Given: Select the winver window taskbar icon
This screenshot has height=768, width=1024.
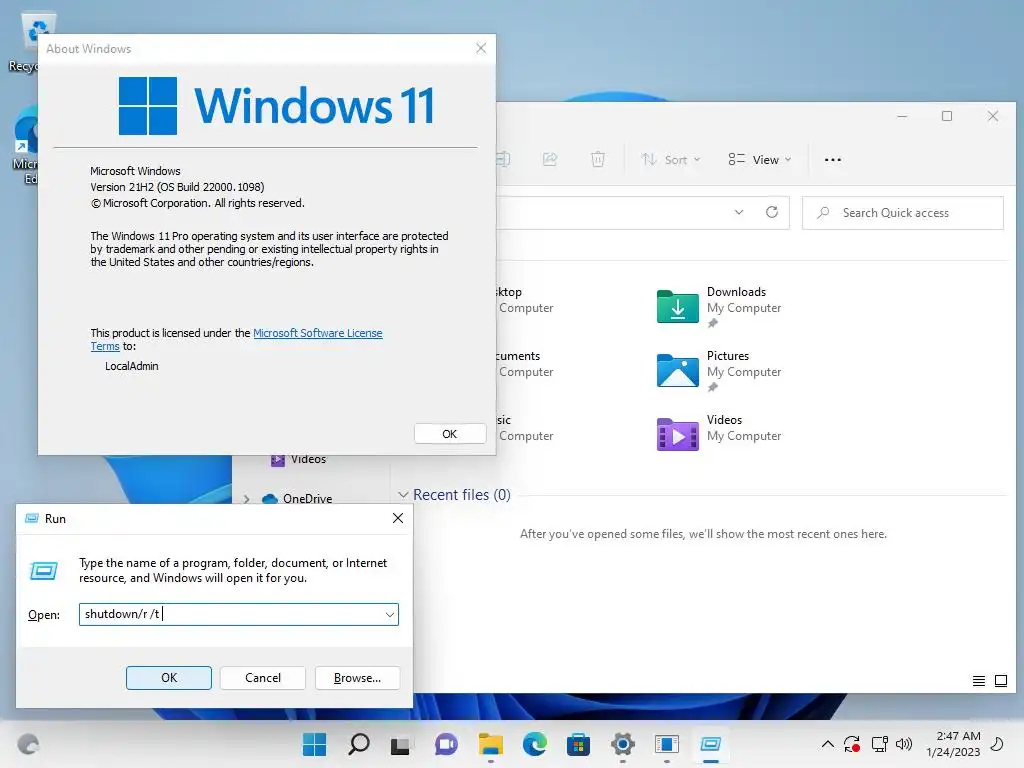Looking at the screenshot, I should [667, 744].
